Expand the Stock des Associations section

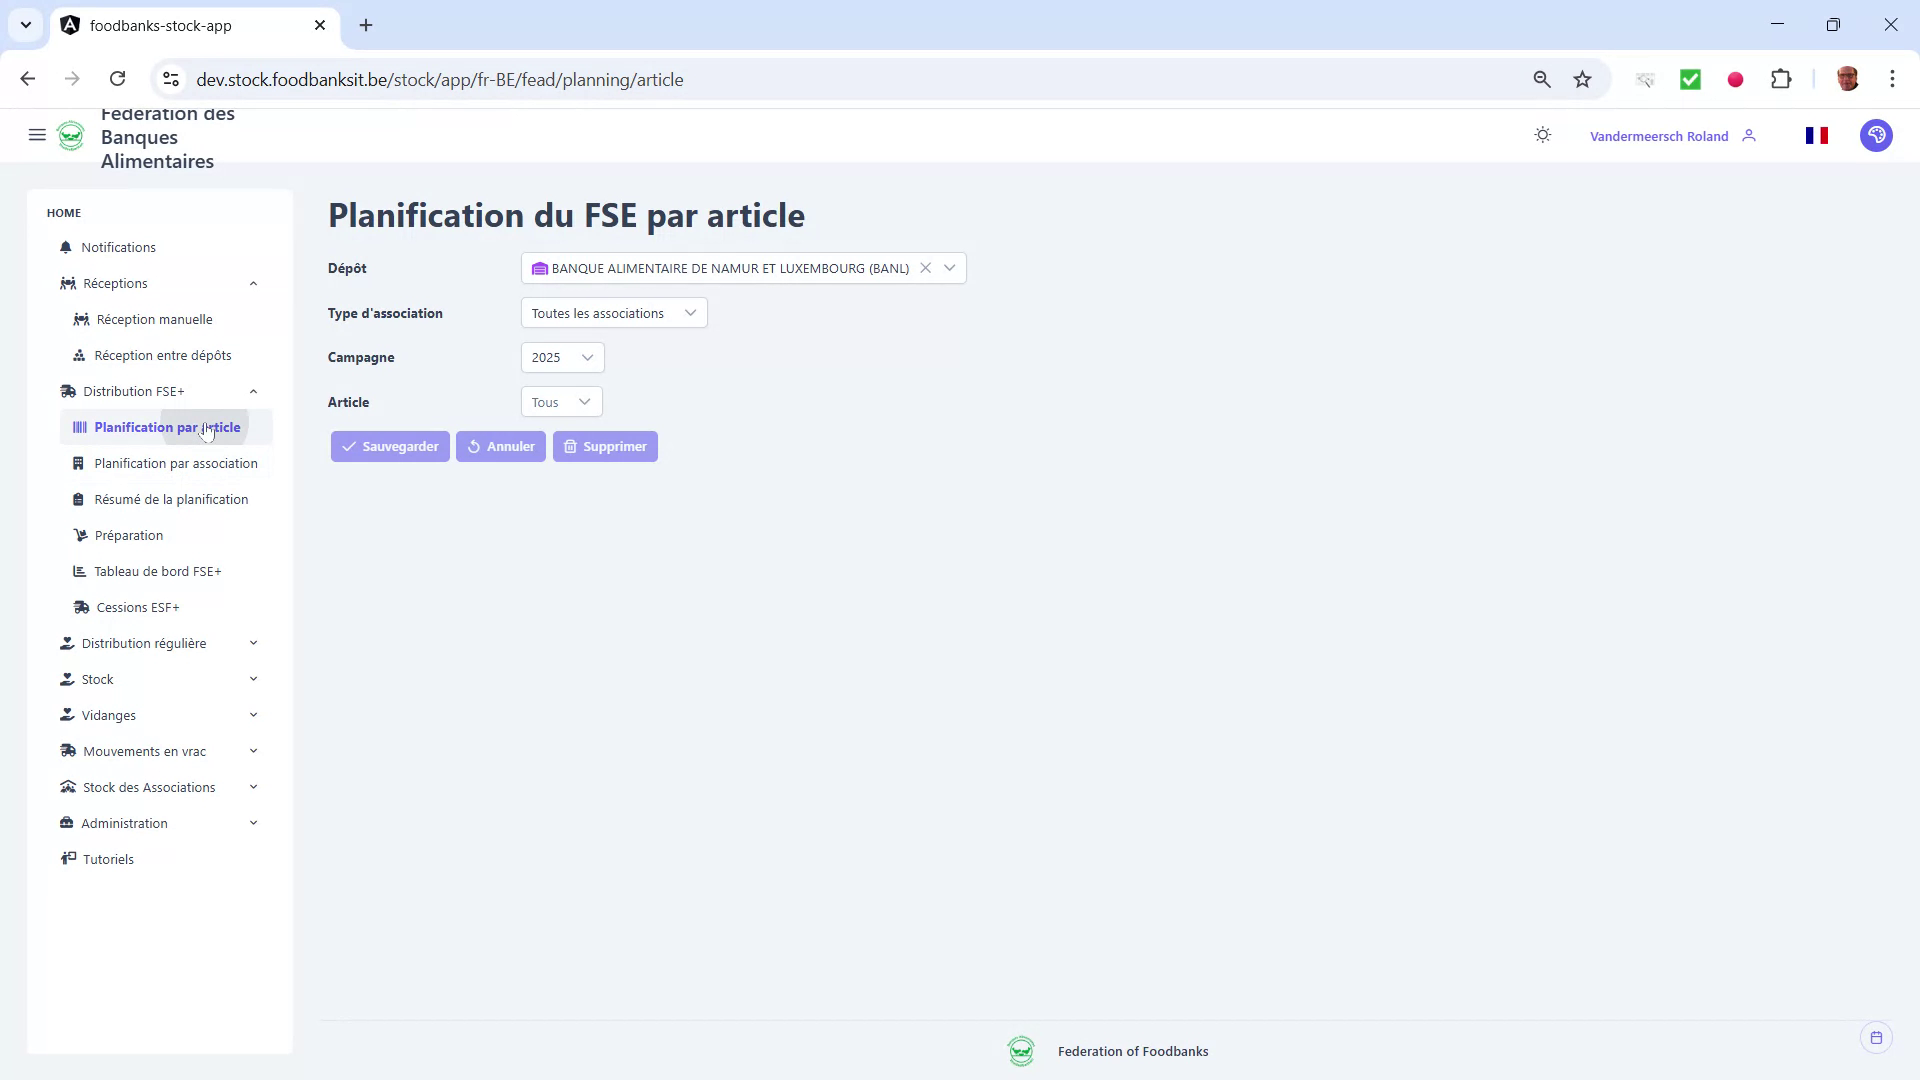253,787
